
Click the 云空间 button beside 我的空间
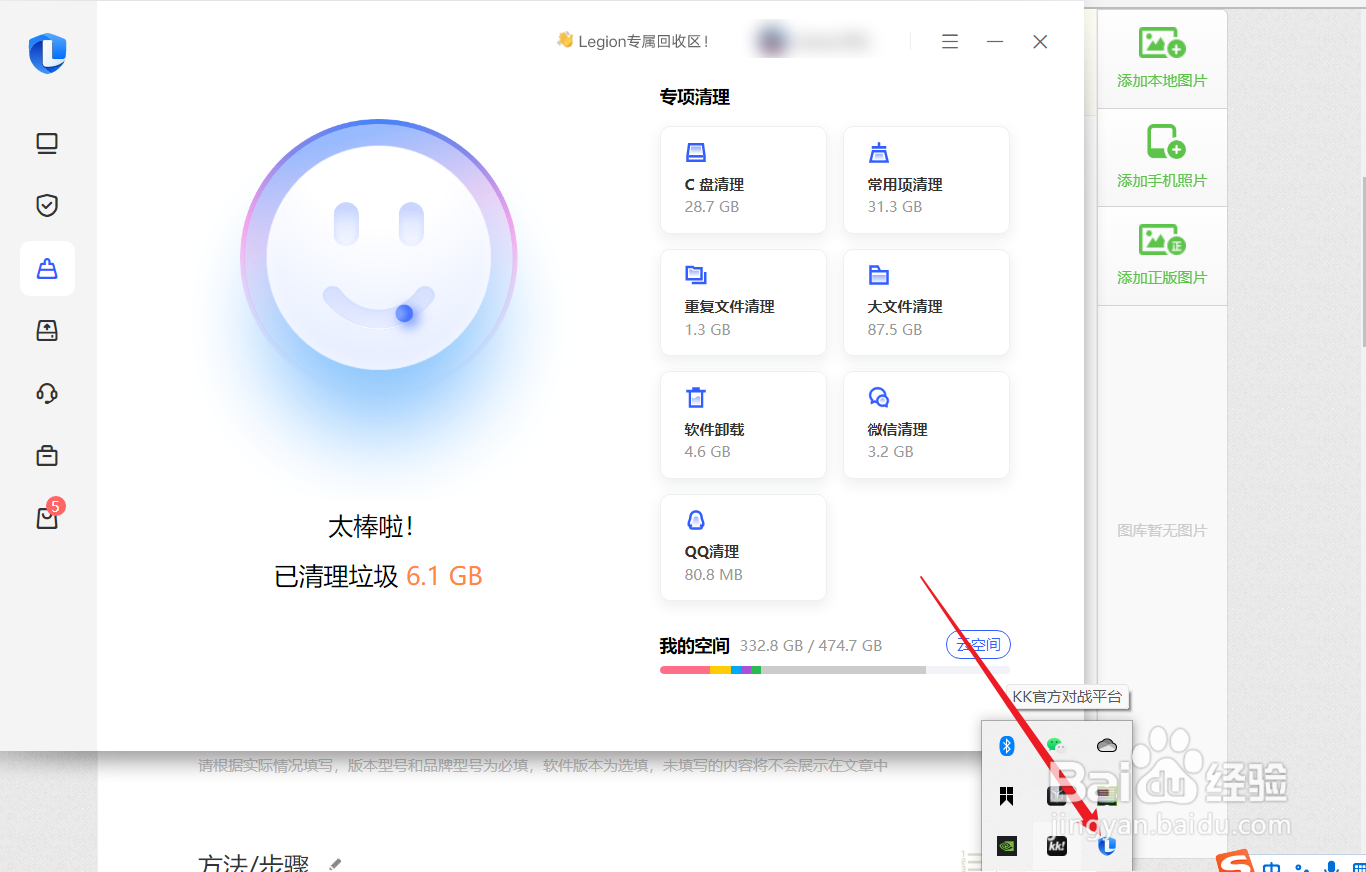tap(978, 644)
